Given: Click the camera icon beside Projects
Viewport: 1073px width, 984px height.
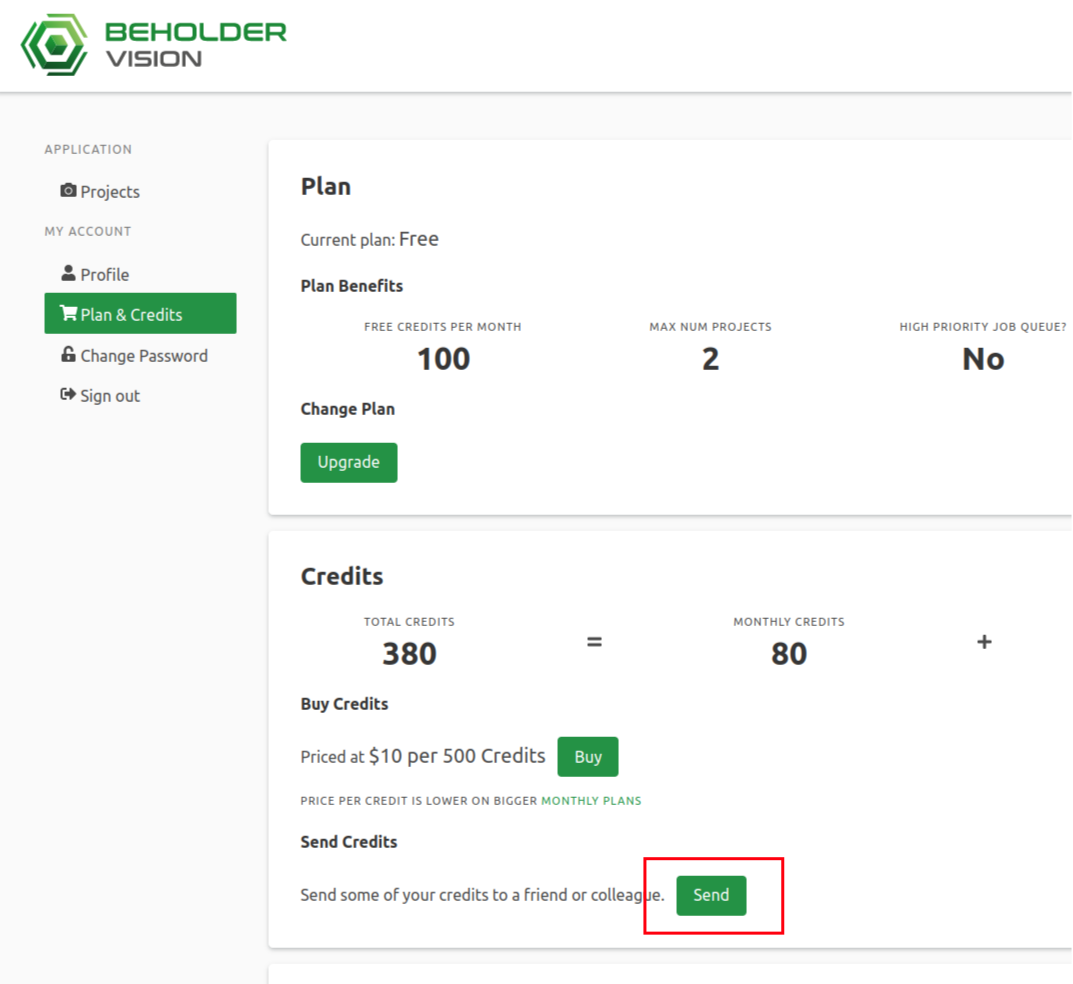Looking at the screenshot, I should [x=68, y=190].
